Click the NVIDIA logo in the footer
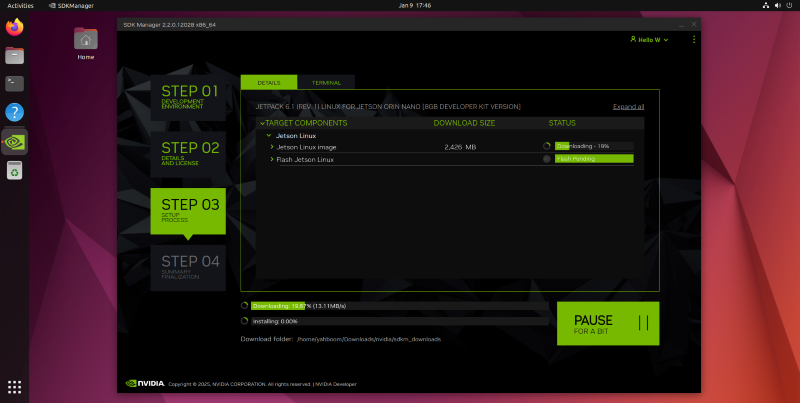The height and width of the screenshot is (403, 800). tap(145, 383)
